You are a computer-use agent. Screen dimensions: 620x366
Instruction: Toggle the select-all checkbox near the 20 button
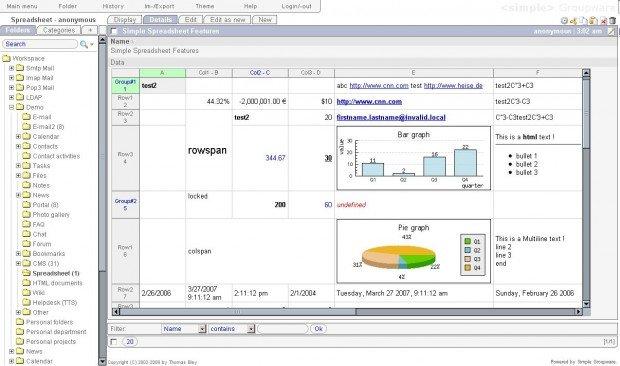coord(113,341)
